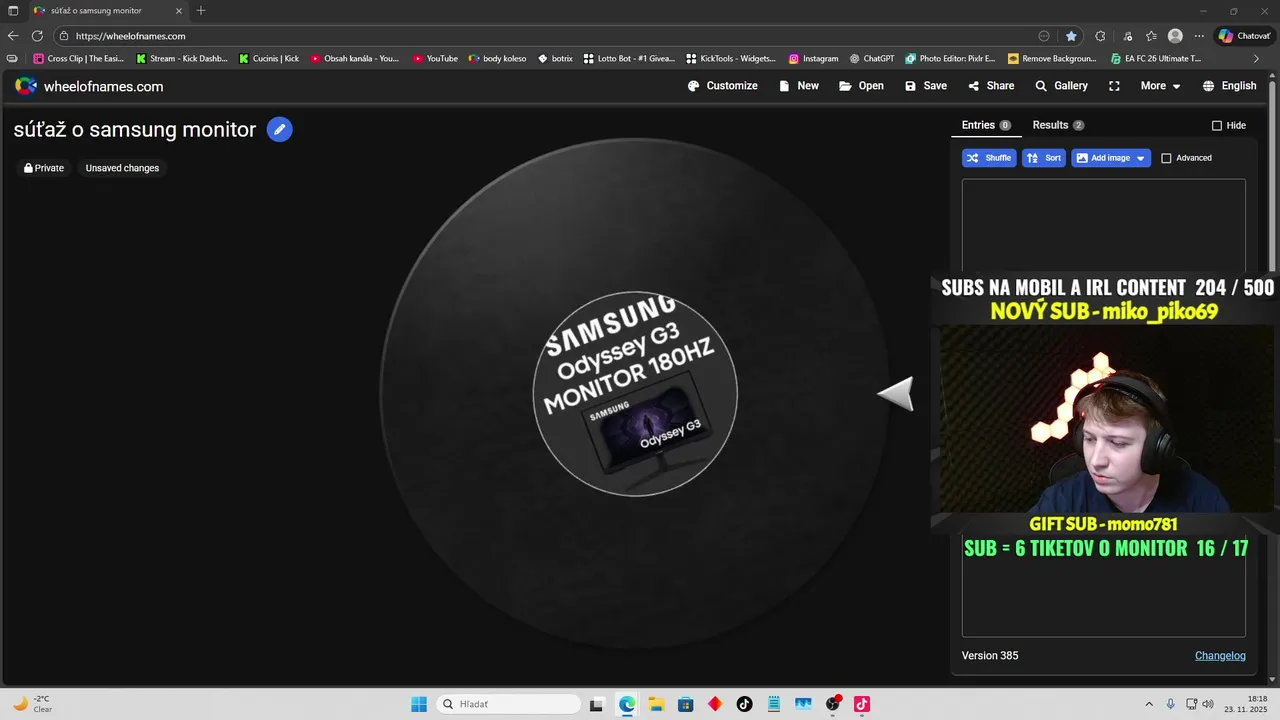Show hidden tray icons chevron

tap(1149, 704)
